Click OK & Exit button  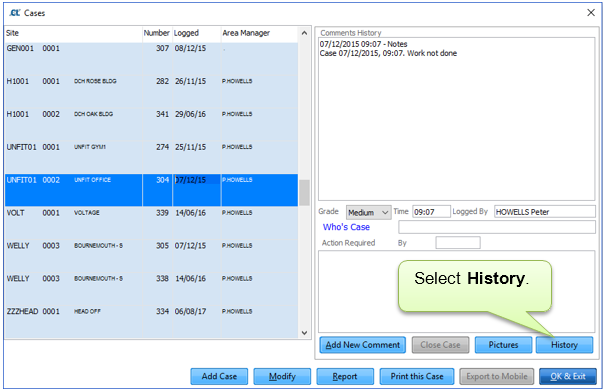[568, 376]
